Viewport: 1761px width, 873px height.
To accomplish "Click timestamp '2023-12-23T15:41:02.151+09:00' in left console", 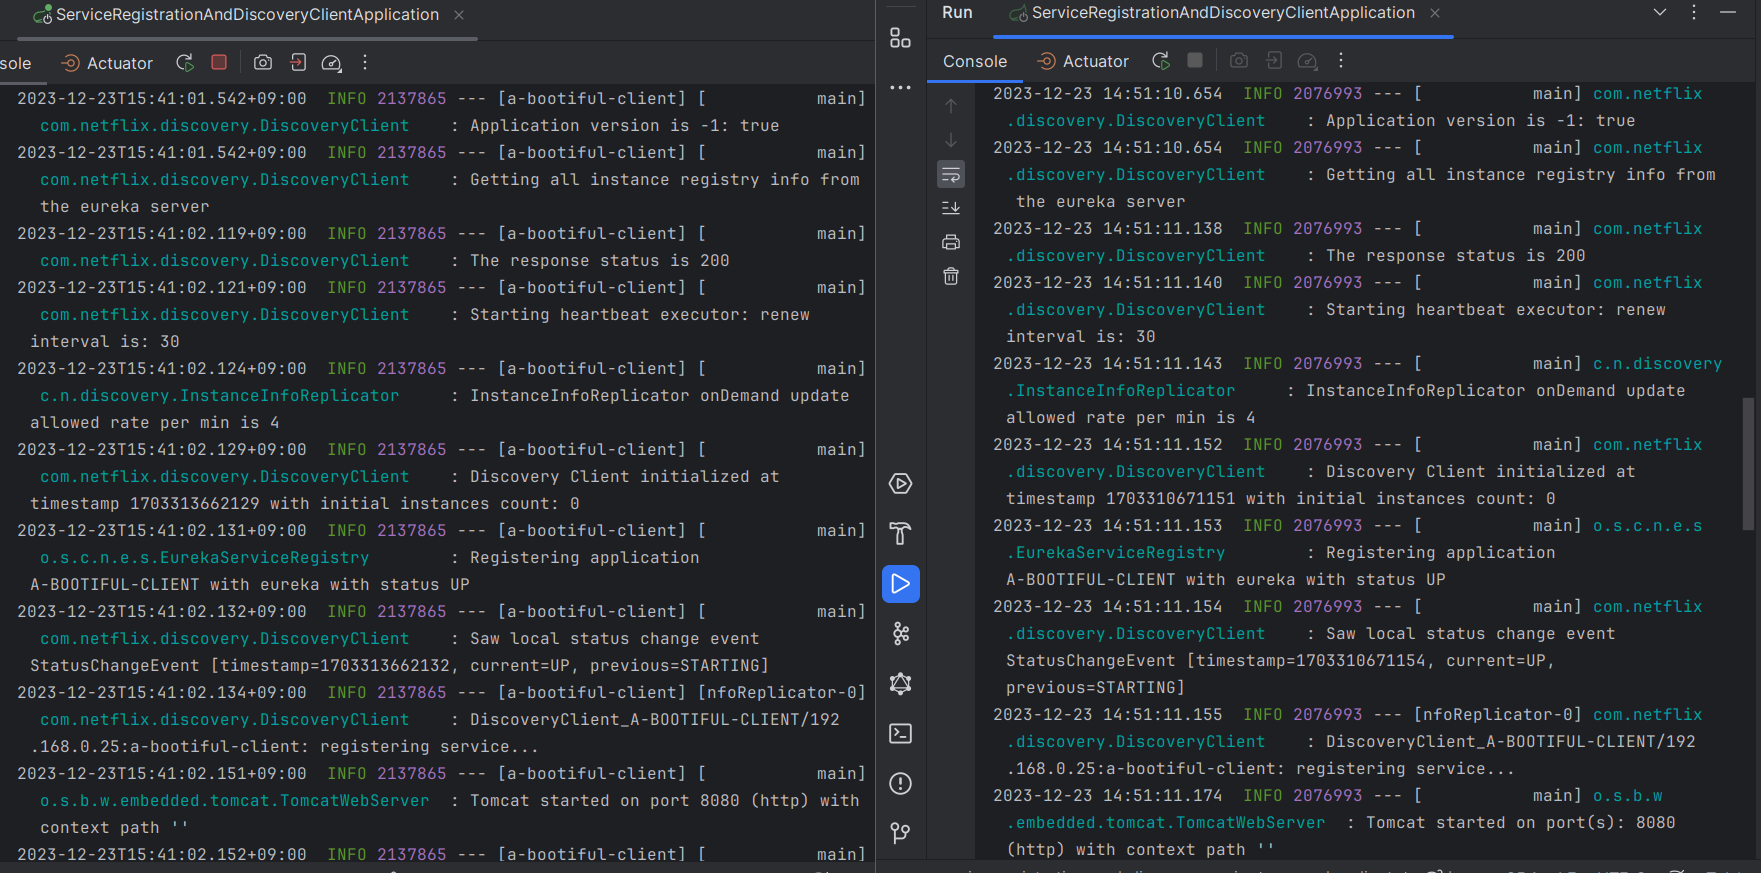I will click(161, 774).
